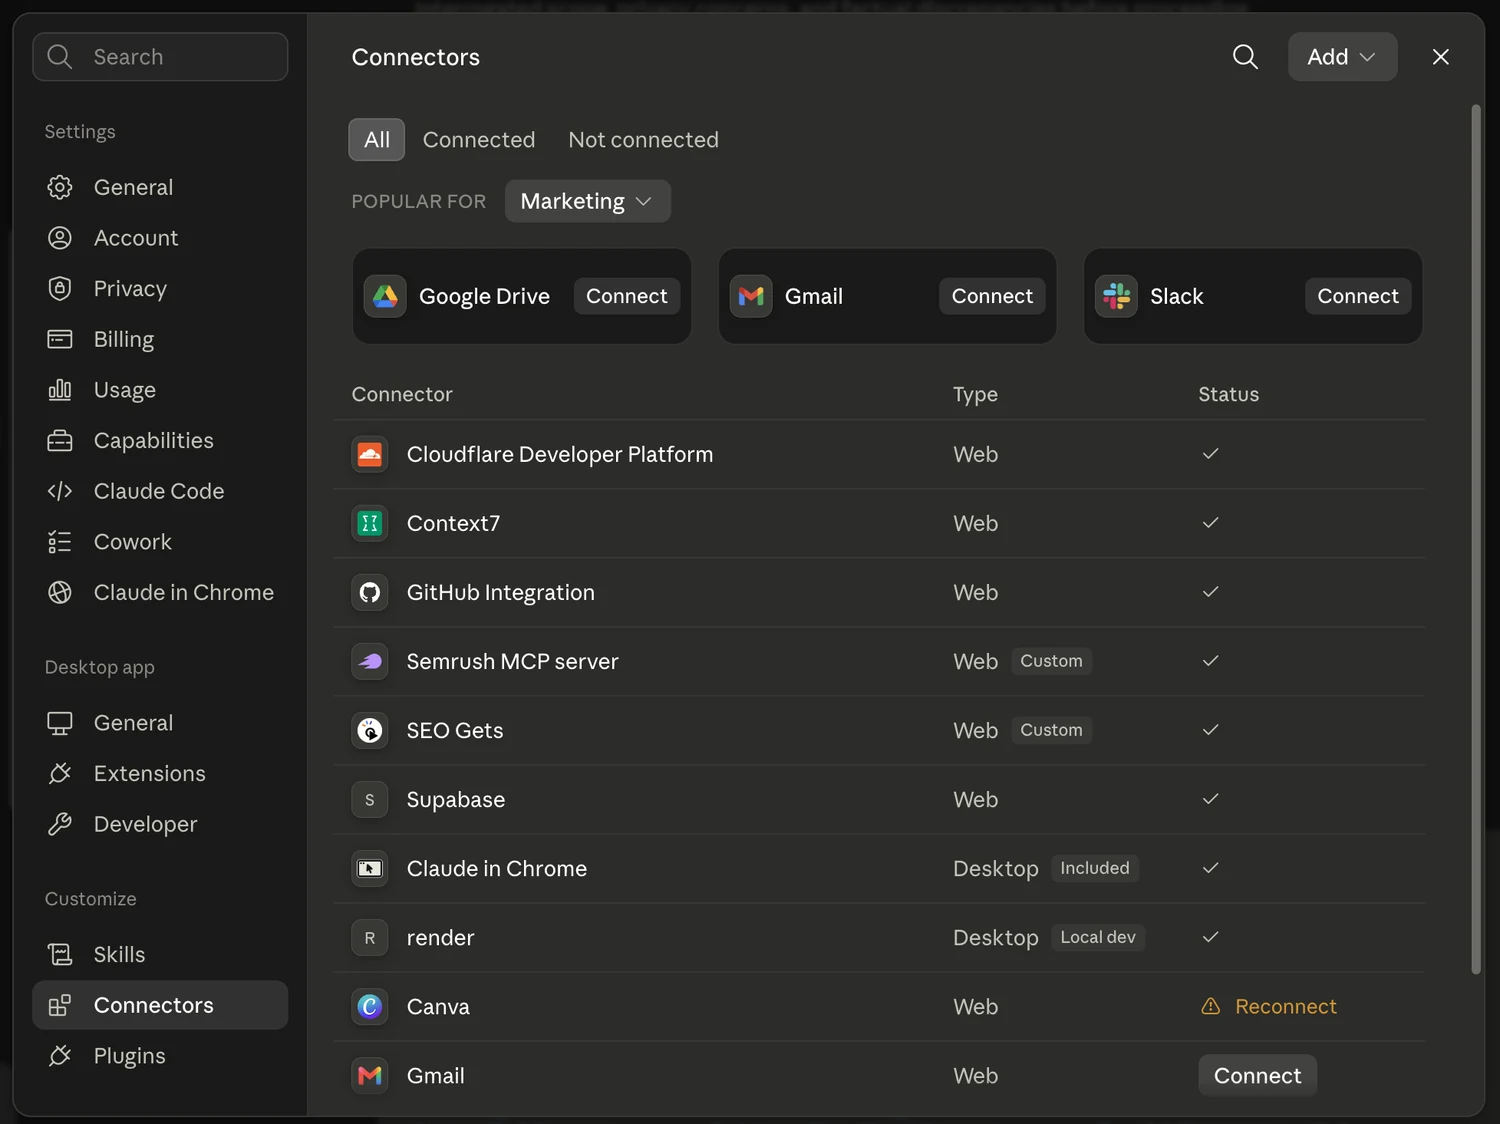Click the Context7 connector icon
Screen dimensions: 1500x1124
(370, 523)
